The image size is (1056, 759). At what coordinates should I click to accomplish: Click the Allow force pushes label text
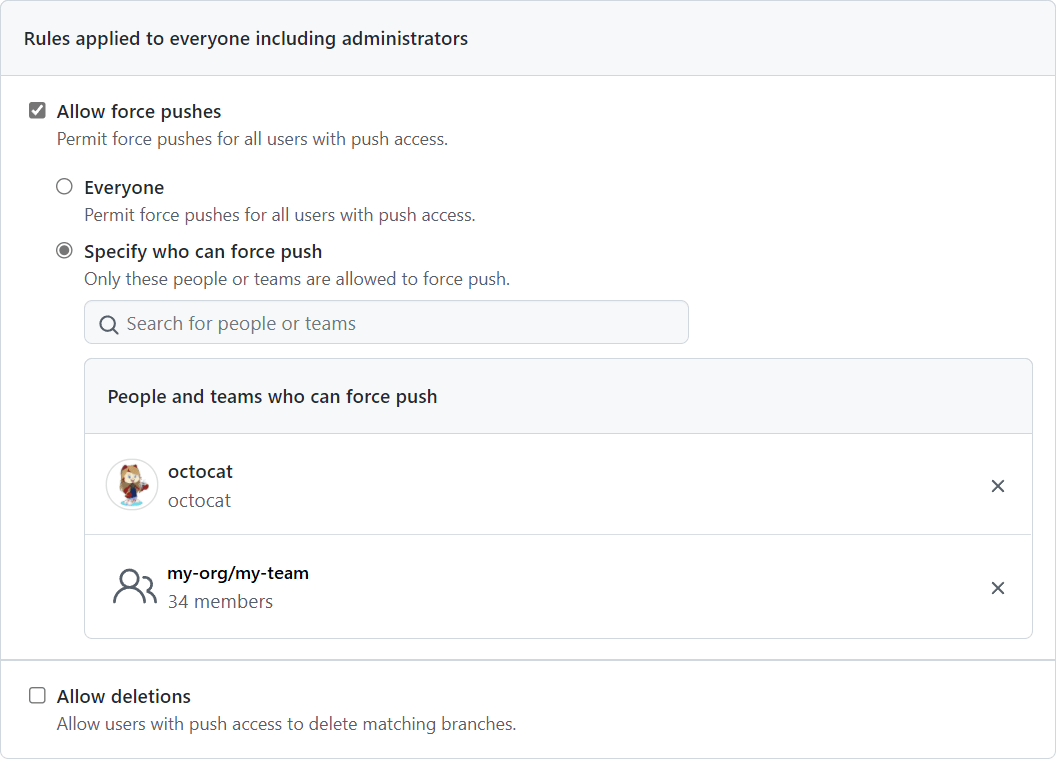139,111
